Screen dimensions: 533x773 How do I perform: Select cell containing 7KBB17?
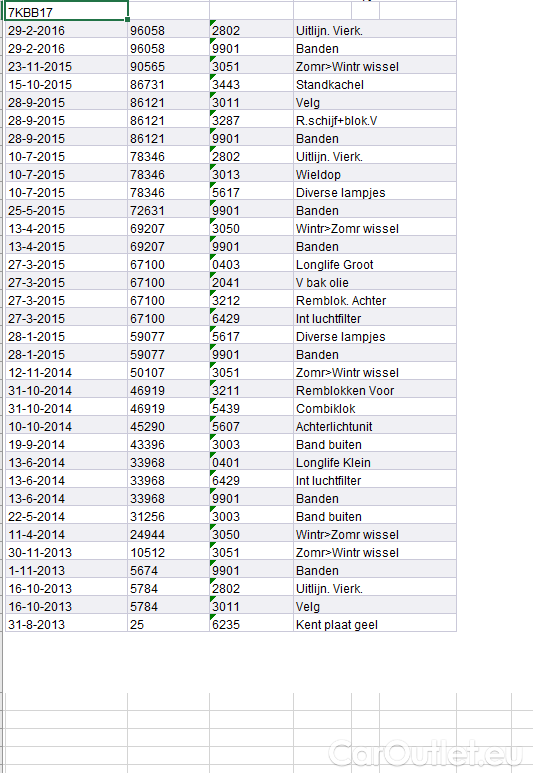(66, 11)
